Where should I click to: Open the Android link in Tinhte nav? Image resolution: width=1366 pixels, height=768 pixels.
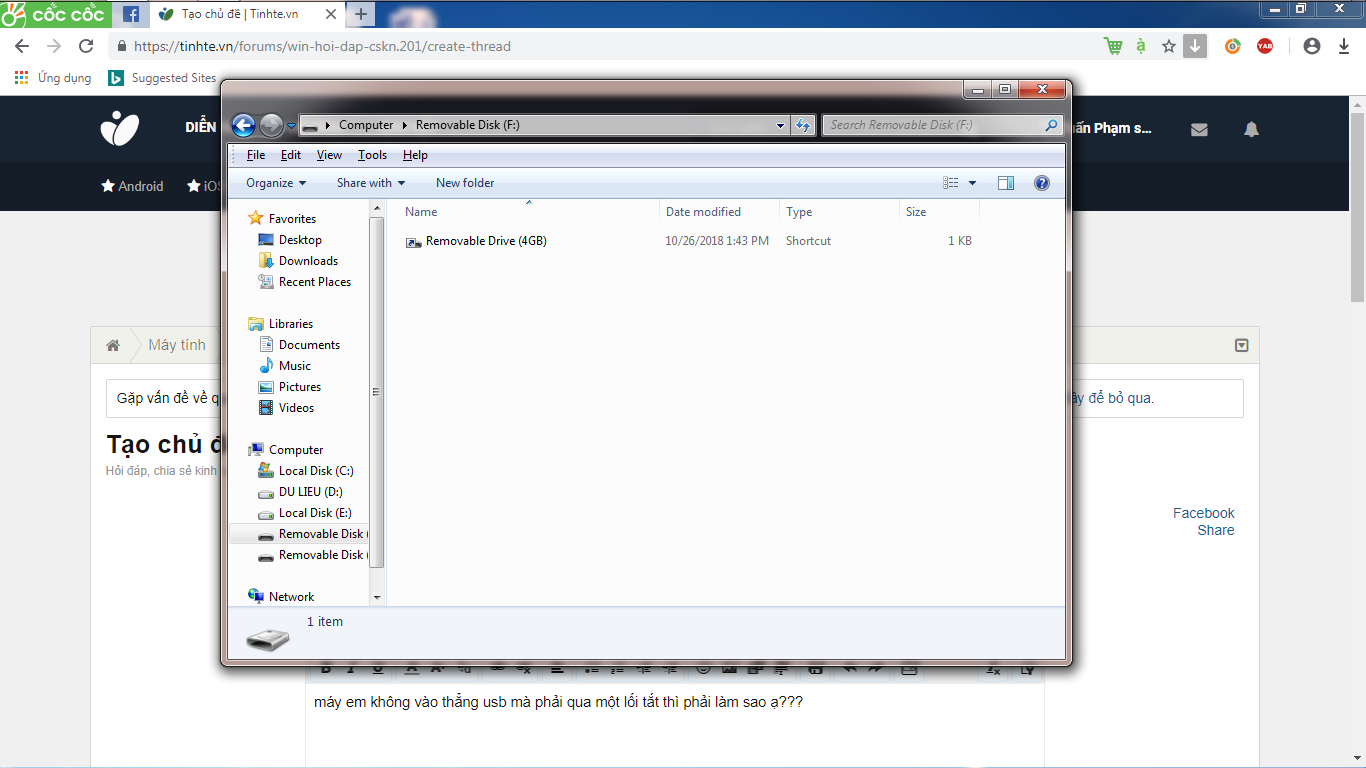[x=132, y=186]
